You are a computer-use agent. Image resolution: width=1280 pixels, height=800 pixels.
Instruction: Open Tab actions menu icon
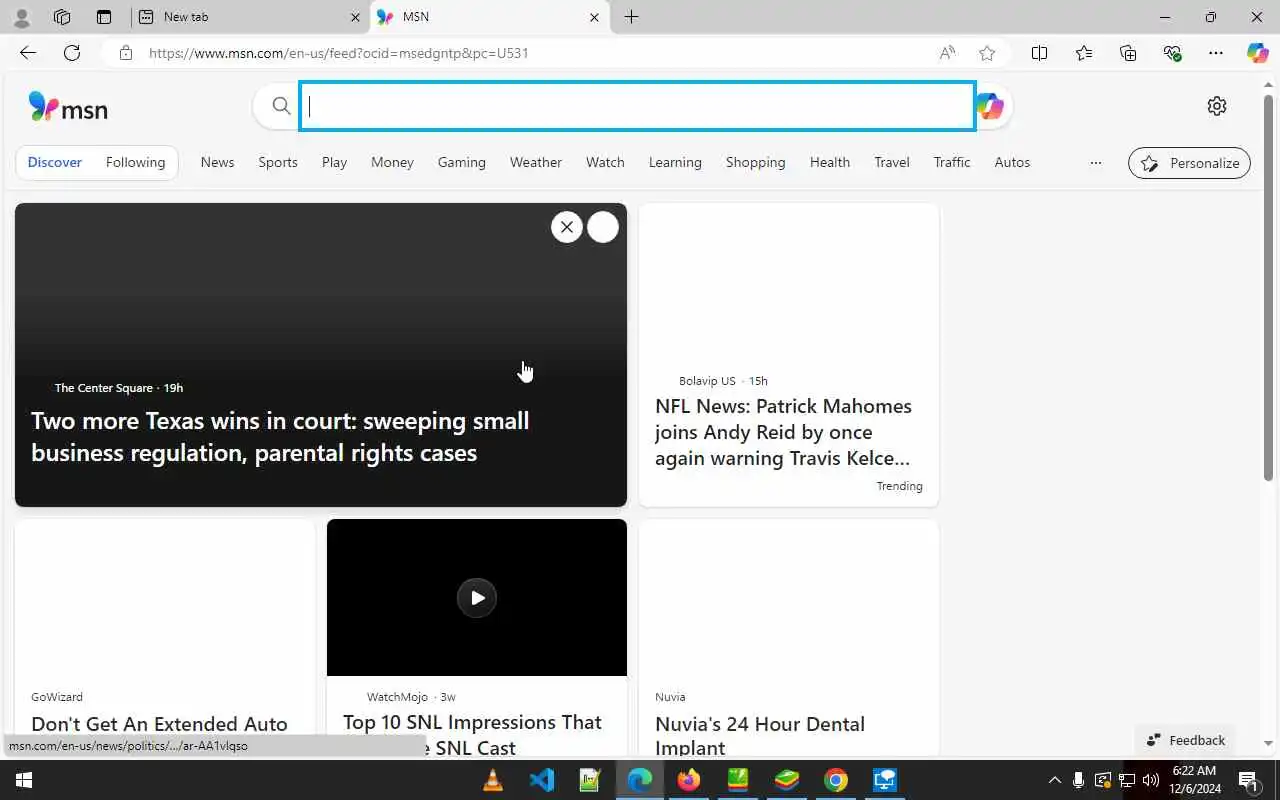pos(104,17)
